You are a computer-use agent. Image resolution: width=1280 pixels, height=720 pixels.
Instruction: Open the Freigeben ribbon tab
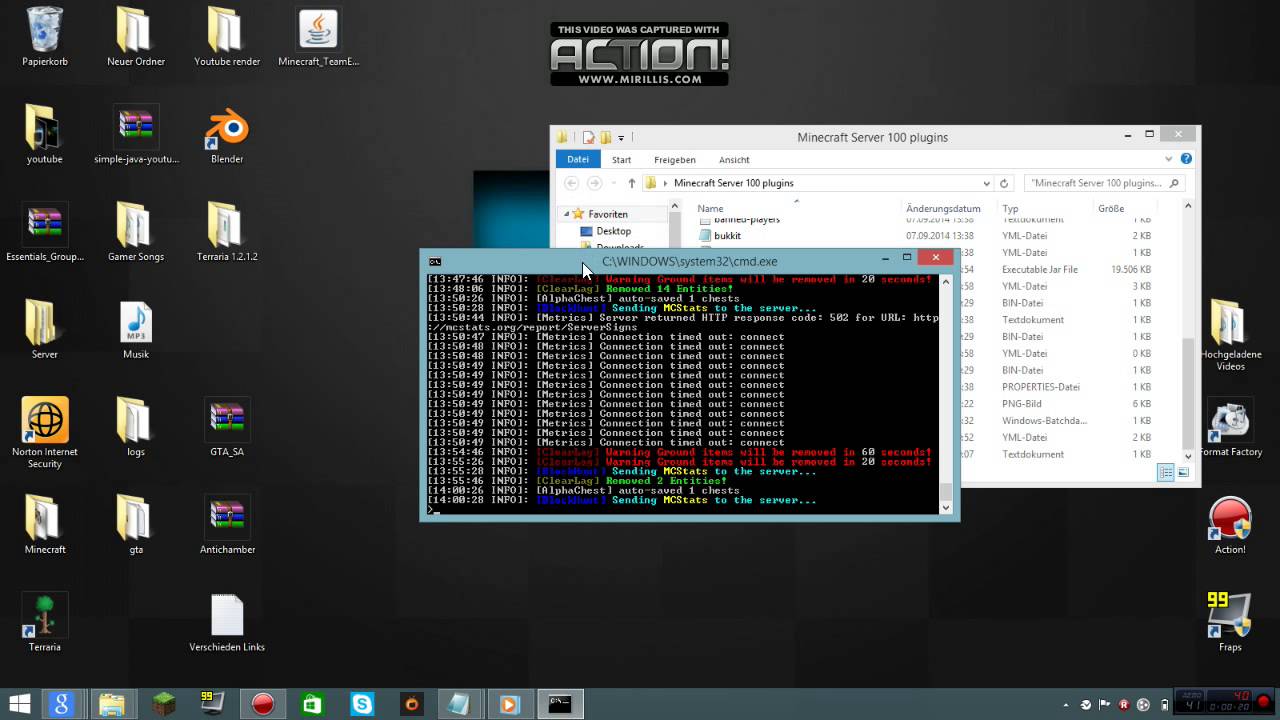(675, 159)
